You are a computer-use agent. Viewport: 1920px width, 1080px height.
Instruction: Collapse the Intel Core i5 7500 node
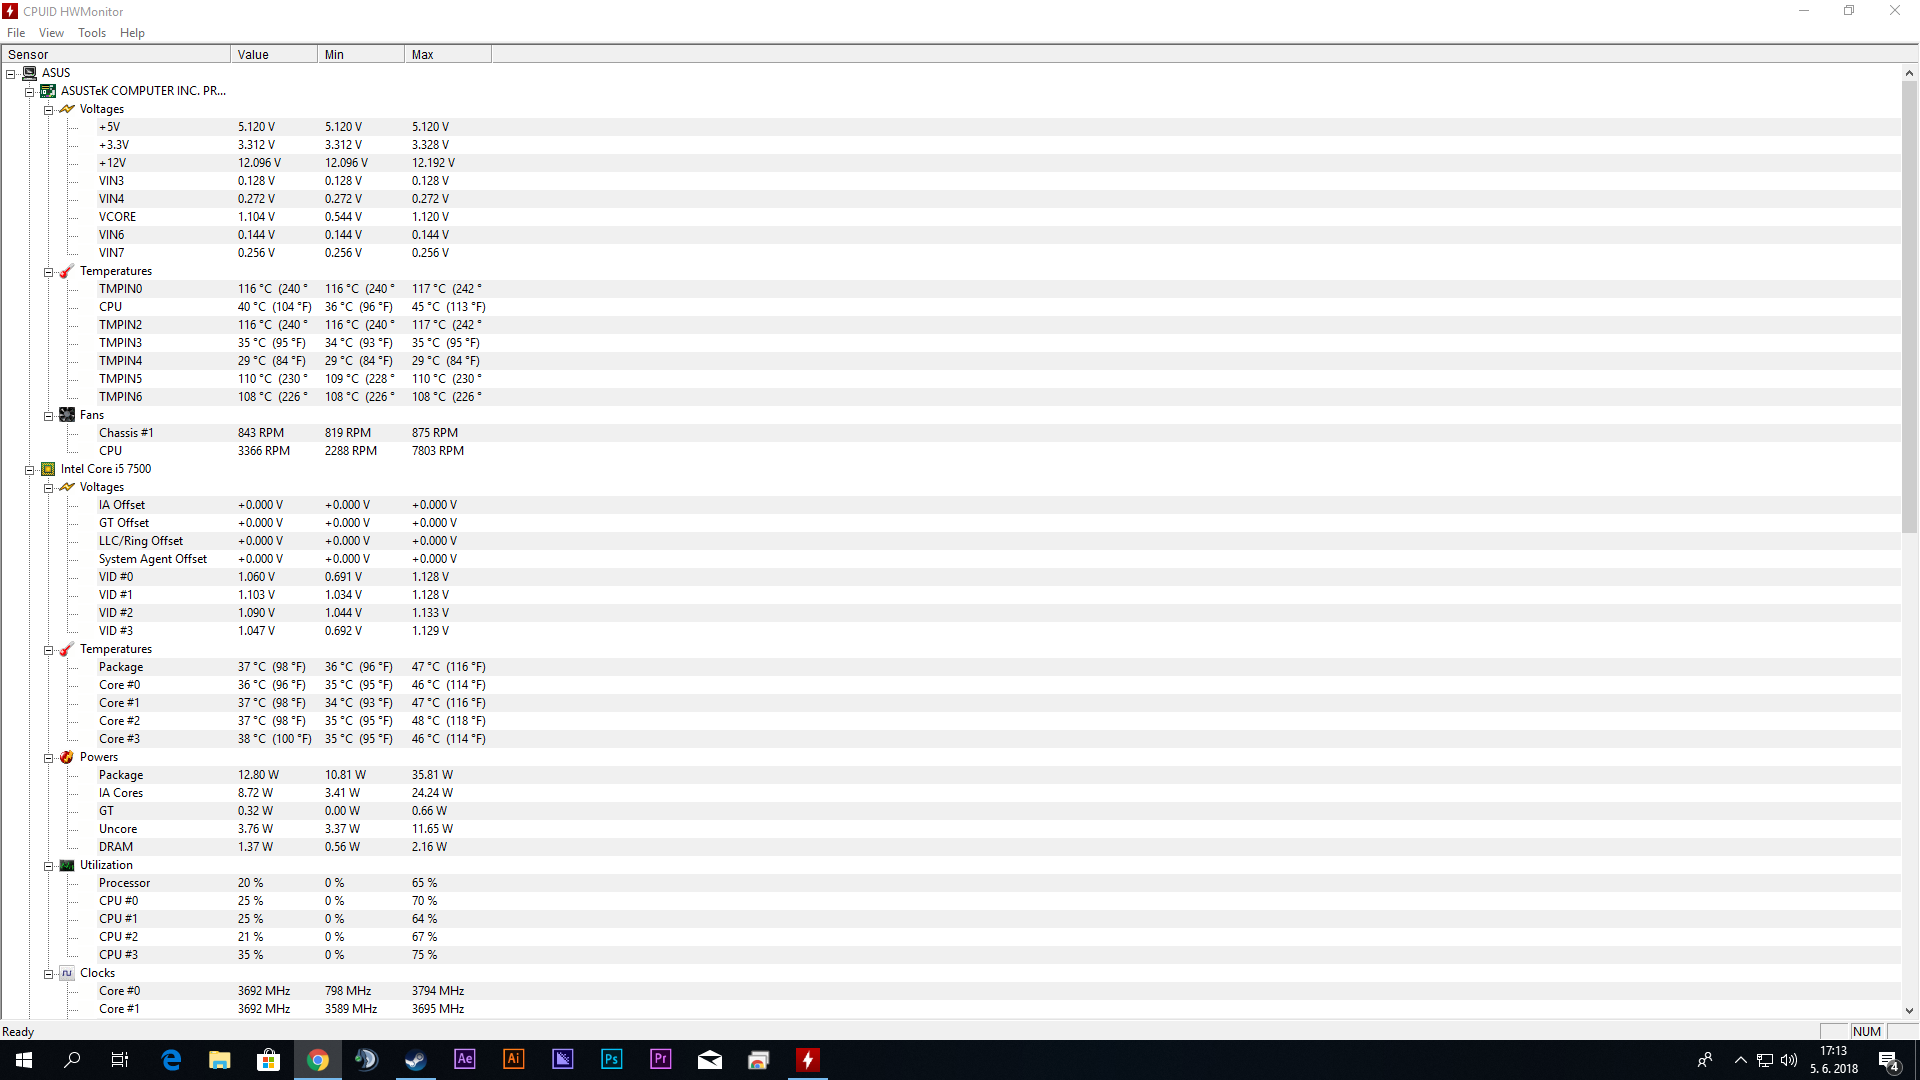[x=30, y=470]
